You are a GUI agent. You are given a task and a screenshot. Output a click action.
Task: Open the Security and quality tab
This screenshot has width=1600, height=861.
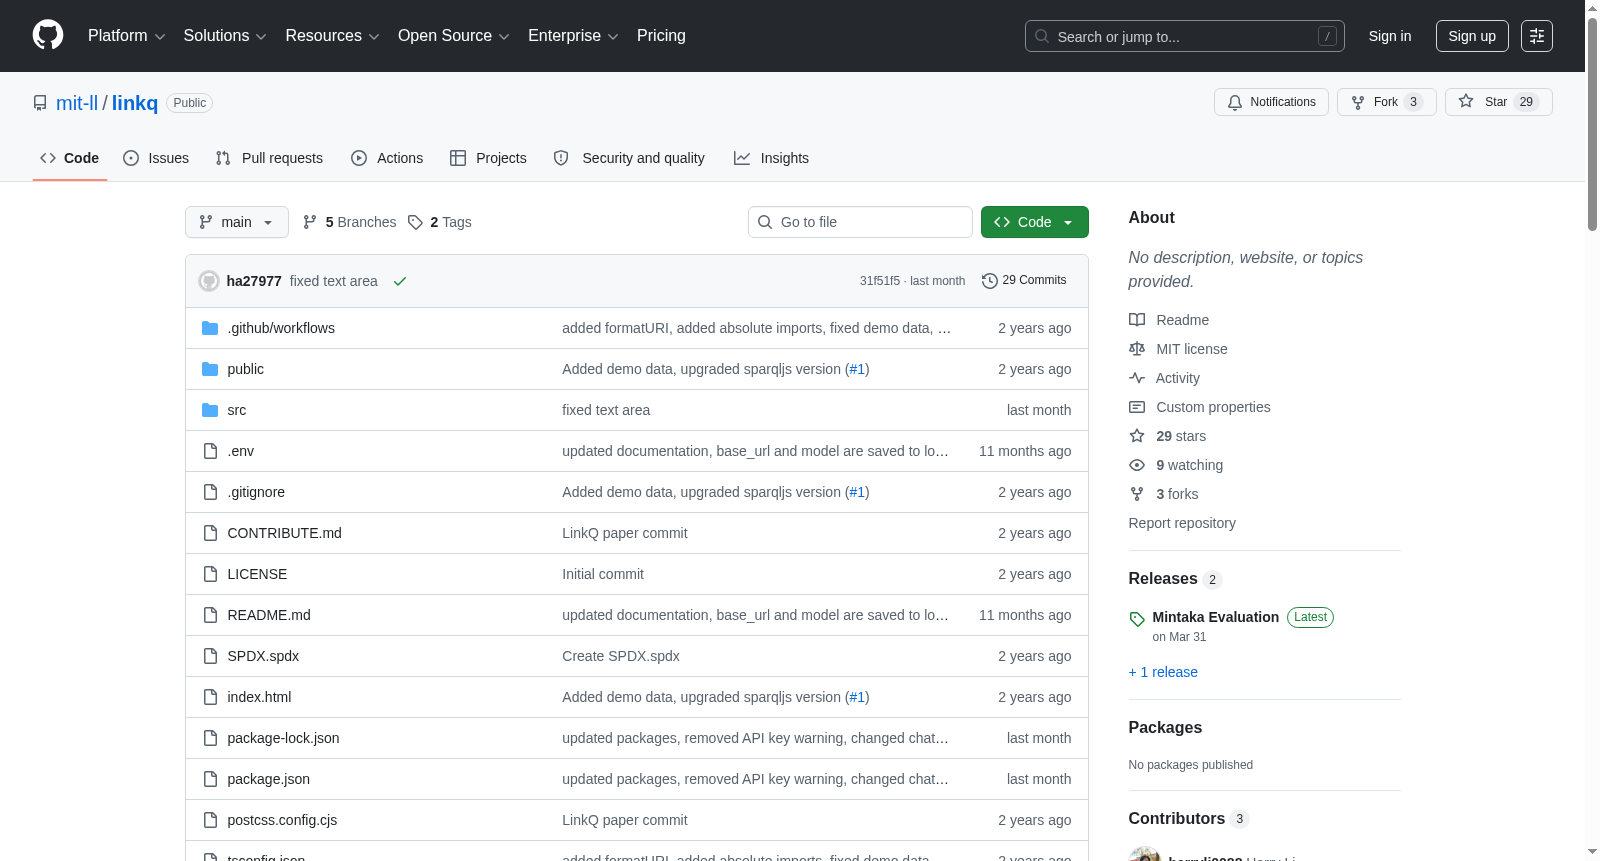tap(629, 158)
